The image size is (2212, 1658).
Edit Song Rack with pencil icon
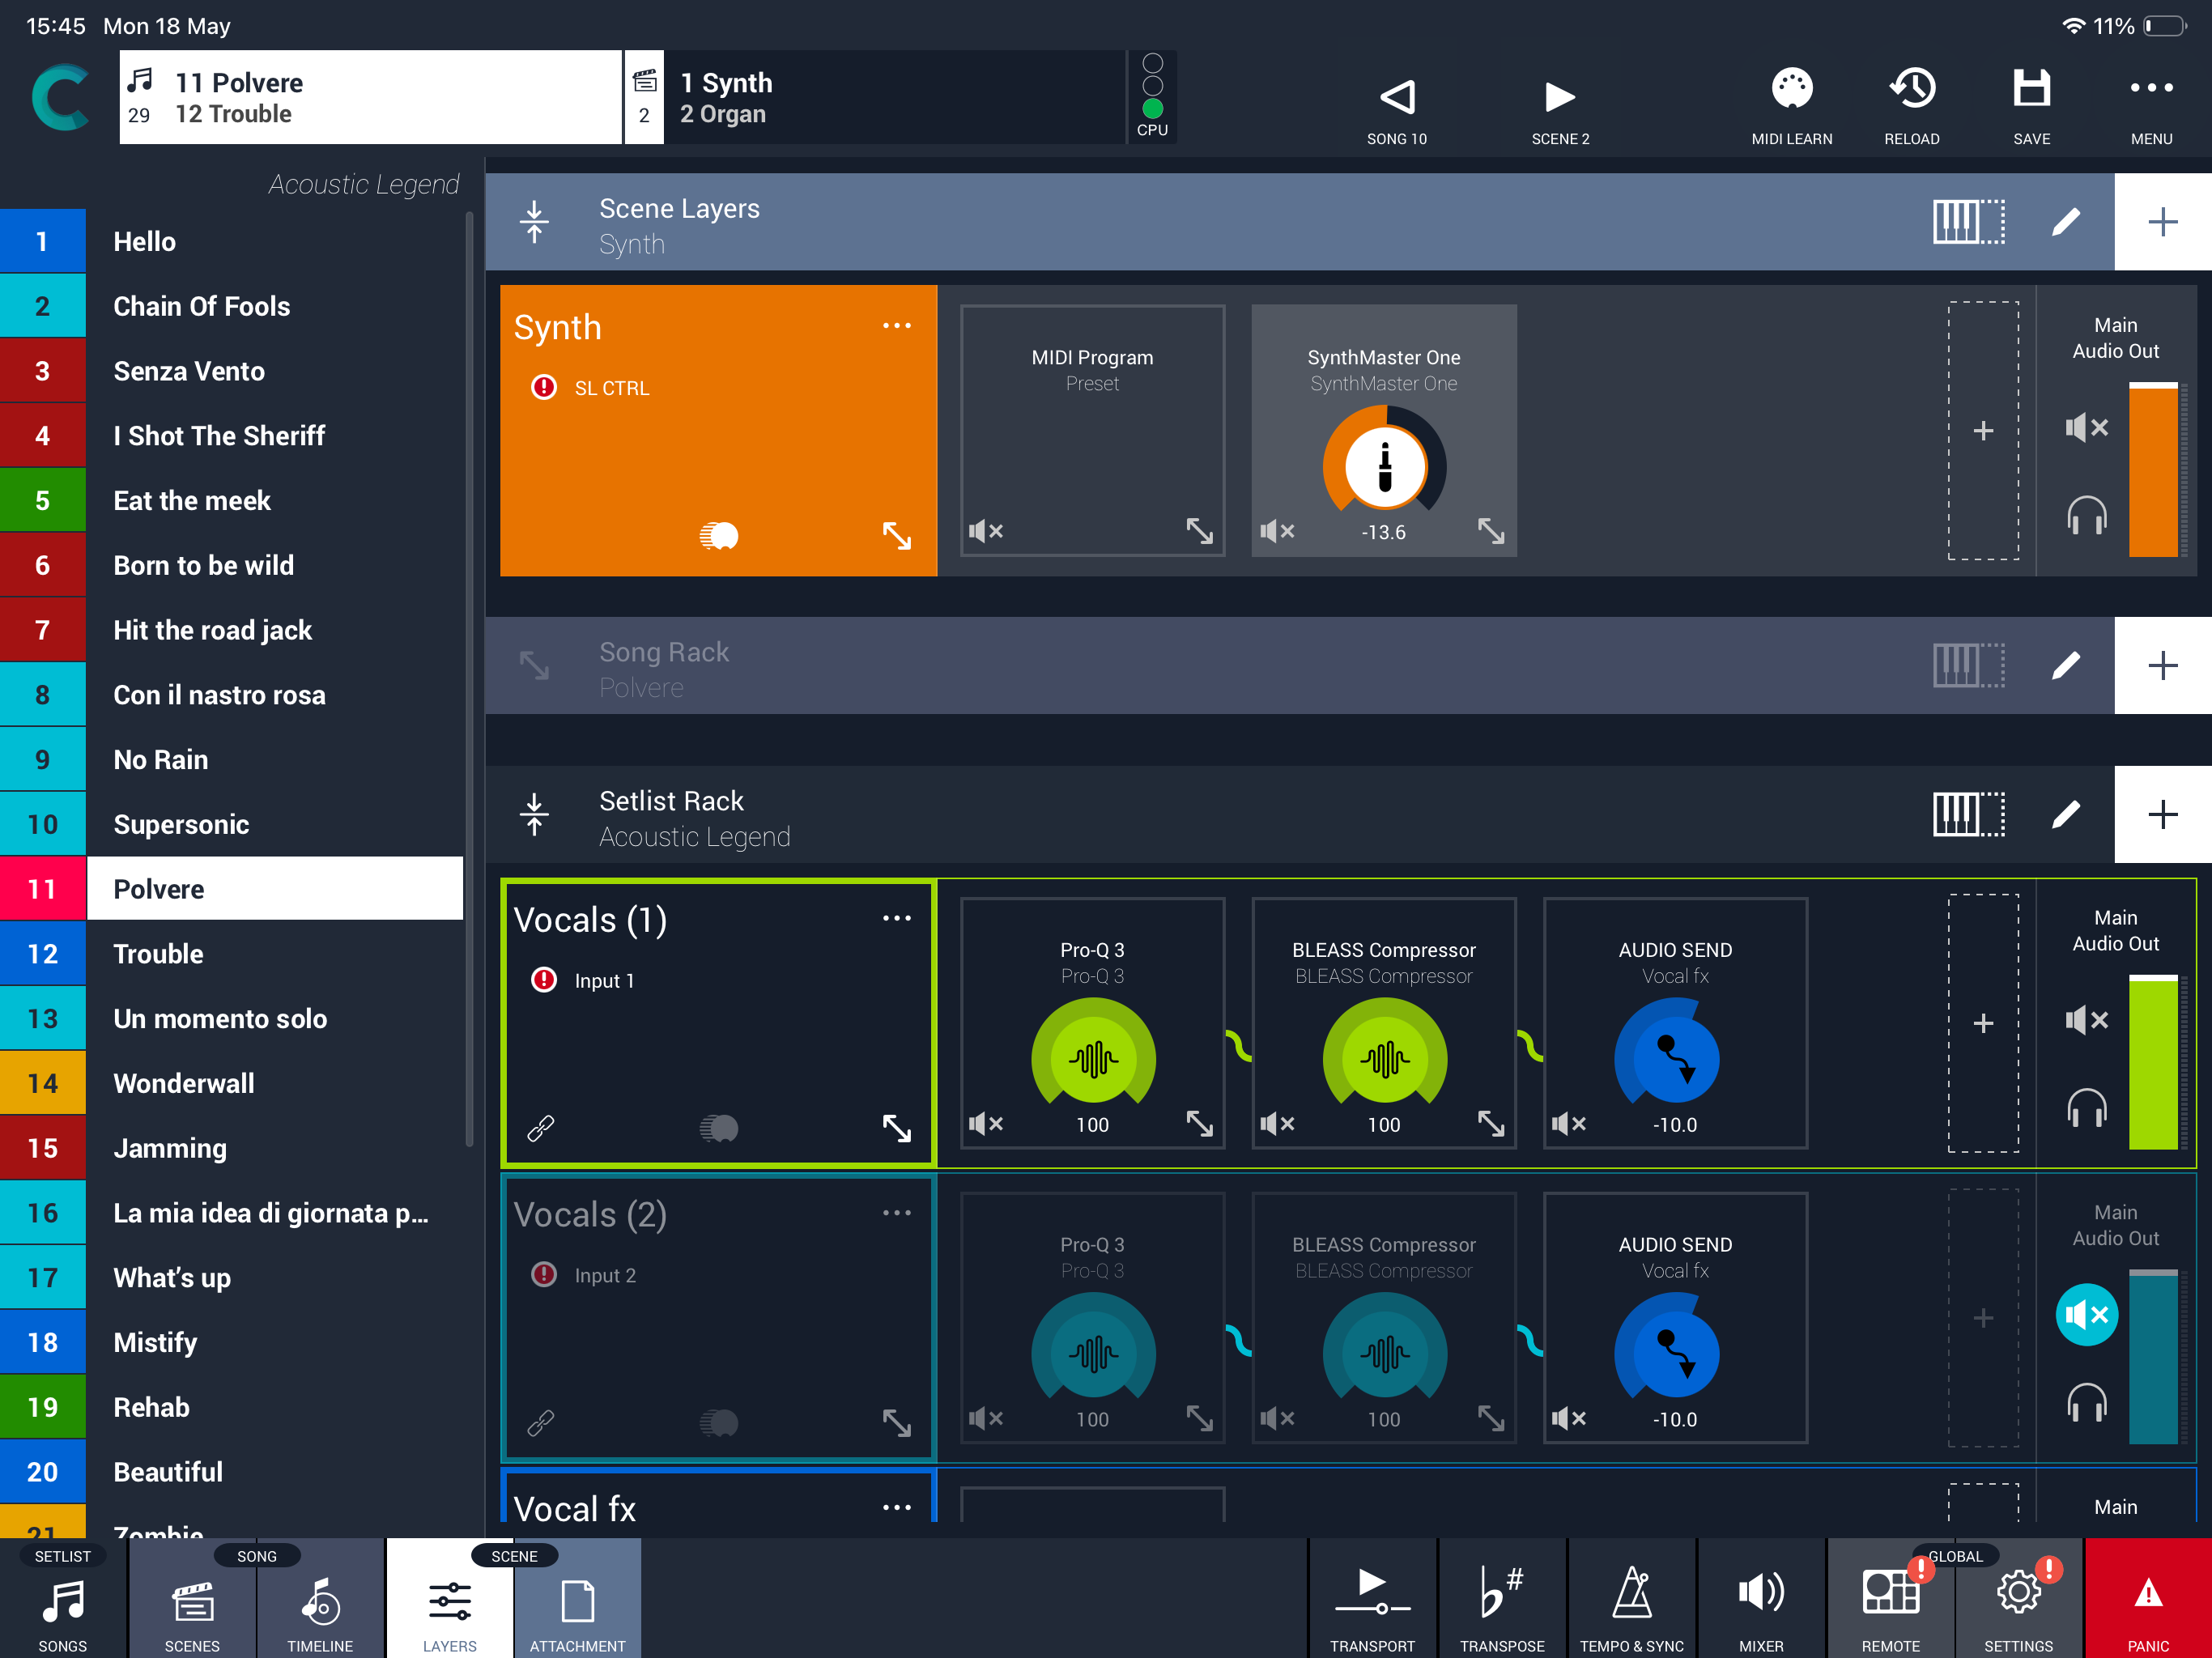(x=2066, y=665)
